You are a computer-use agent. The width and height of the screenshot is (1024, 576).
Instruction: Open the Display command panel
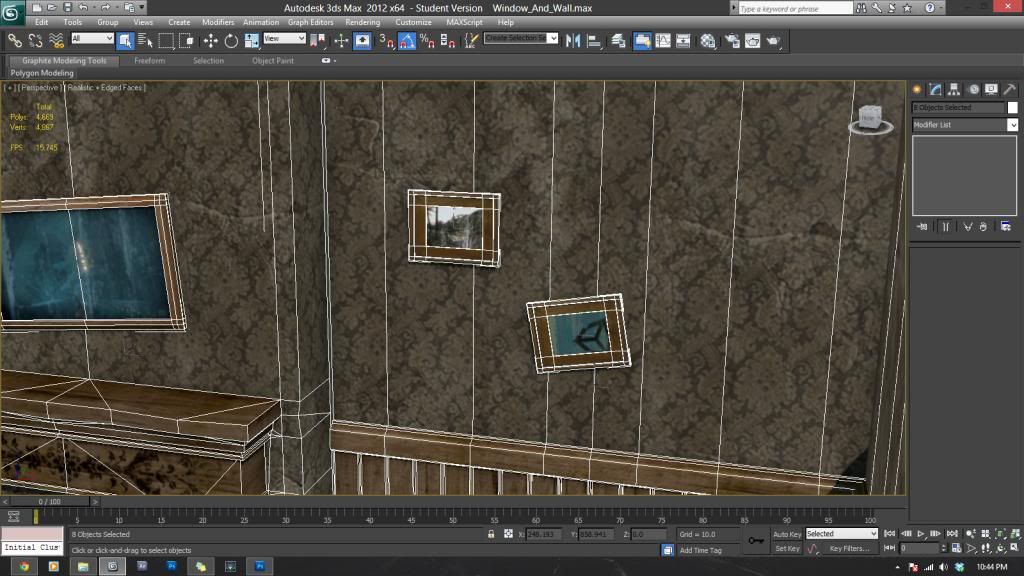click(991, 89)
